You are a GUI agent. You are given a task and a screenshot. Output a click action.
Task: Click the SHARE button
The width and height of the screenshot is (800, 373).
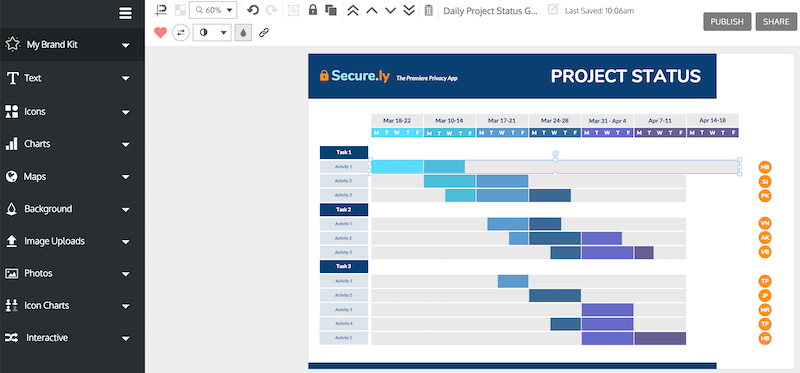[776, 22]
